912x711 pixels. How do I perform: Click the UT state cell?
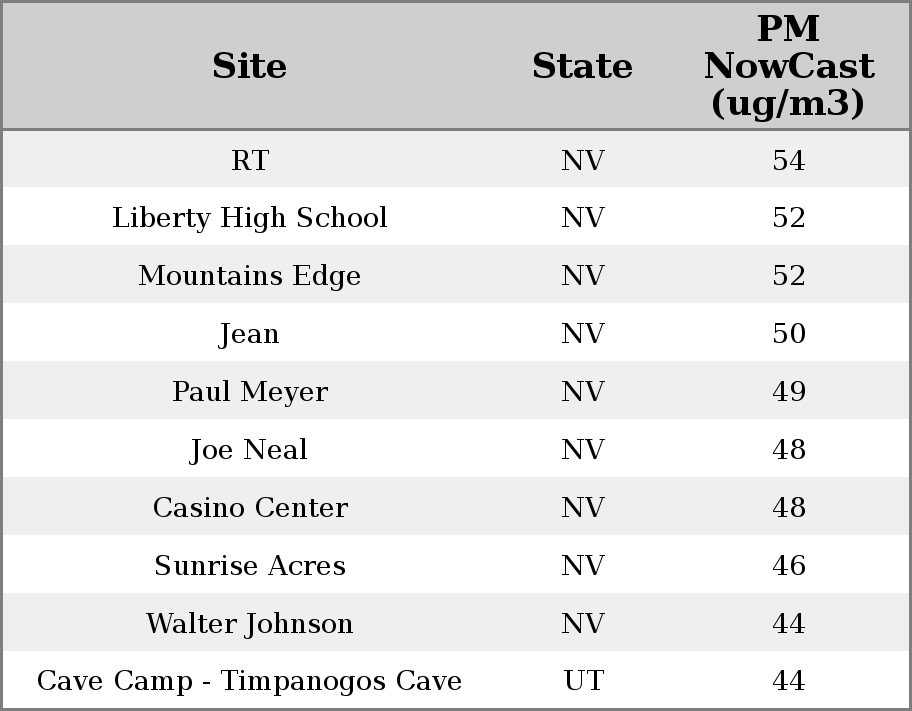583,681
